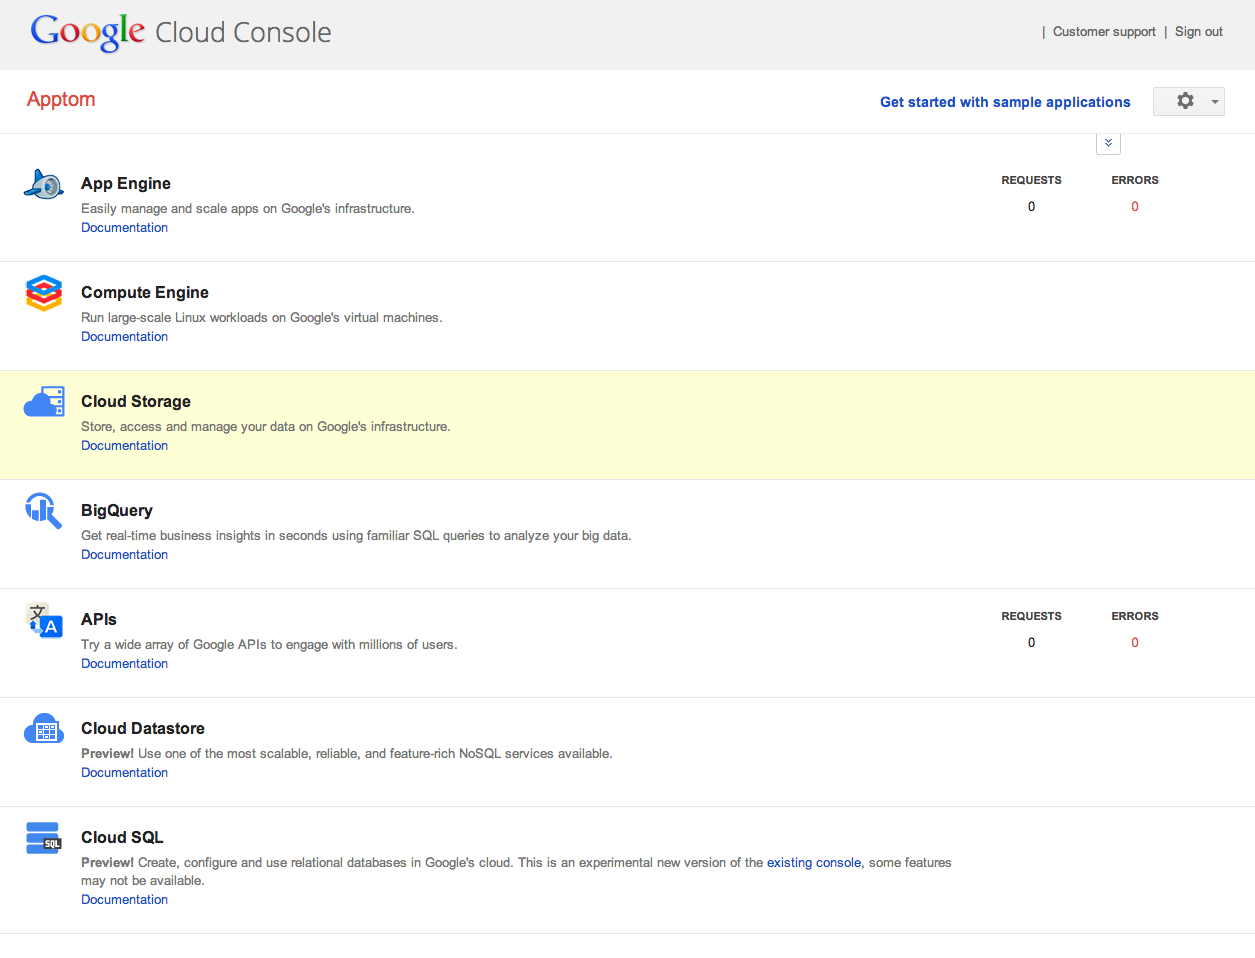Click the Compute Engine stacked layers icon
1255x958 pixels.
tap(44, 293)
